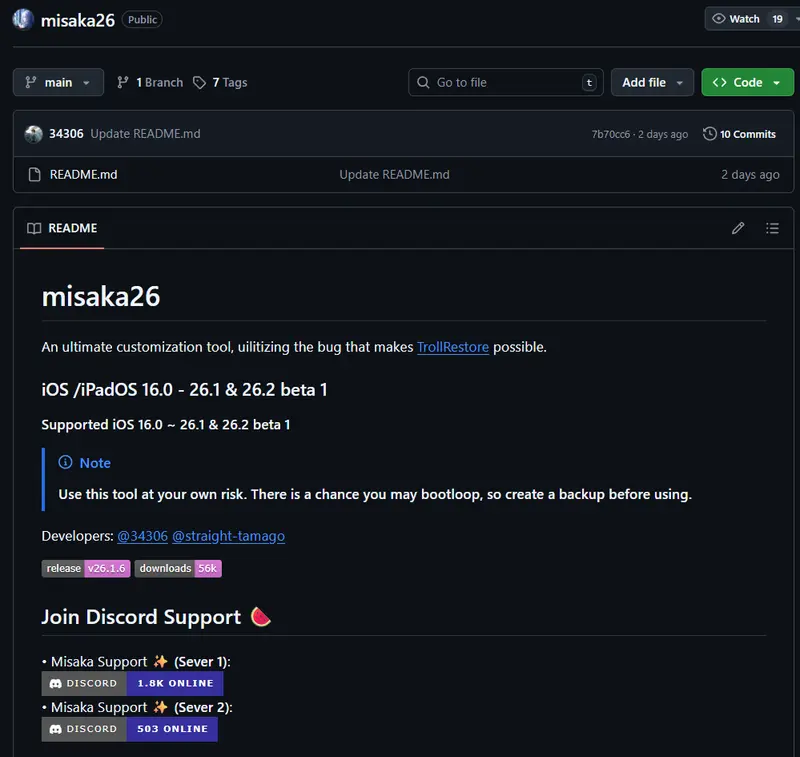This screenshot has height=757, width=800.
Task: Click the Discord Server 1 badge
Action: 132,683
